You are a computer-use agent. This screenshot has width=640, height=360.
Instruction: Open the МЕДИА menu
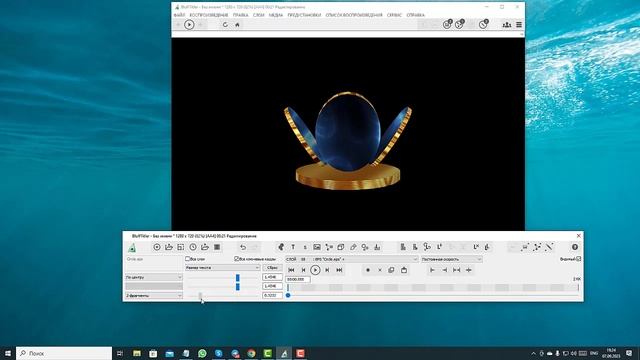[276, 15]
